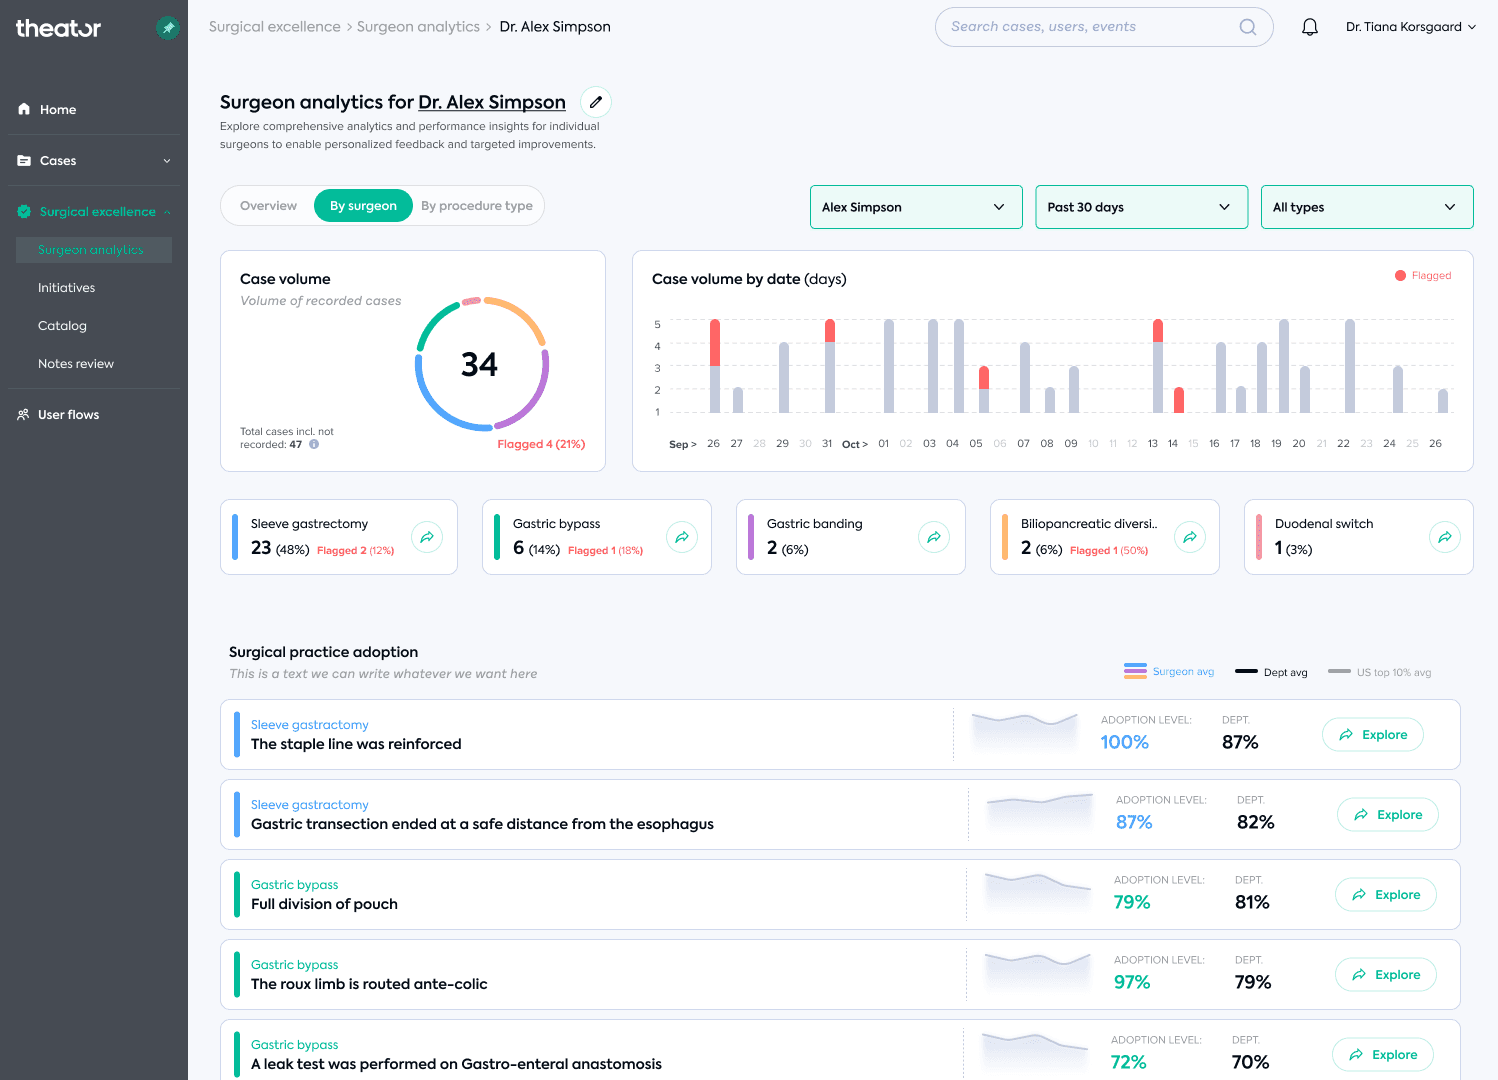Click Gastric bypass label above Full division

295,885
